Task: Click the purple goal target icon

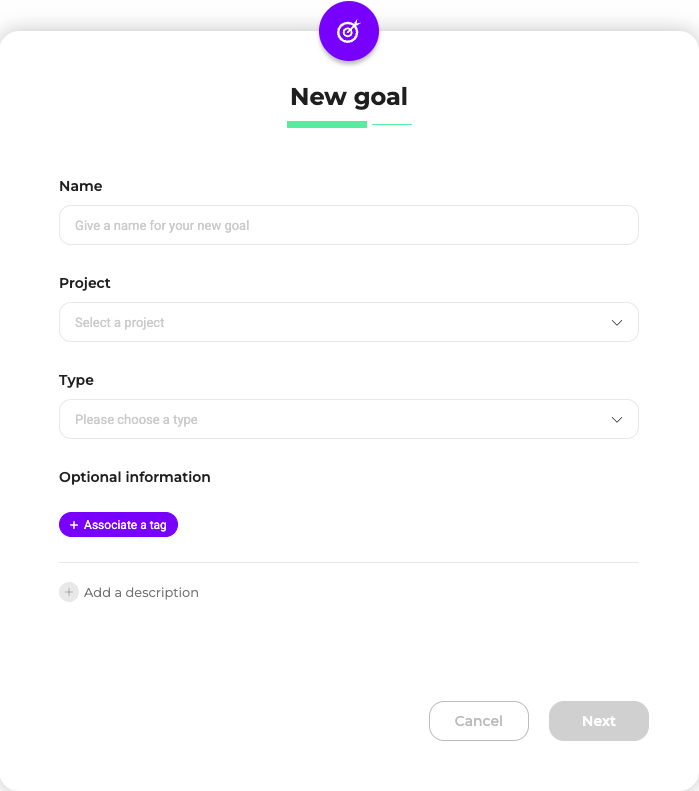Action: (348, 31)
